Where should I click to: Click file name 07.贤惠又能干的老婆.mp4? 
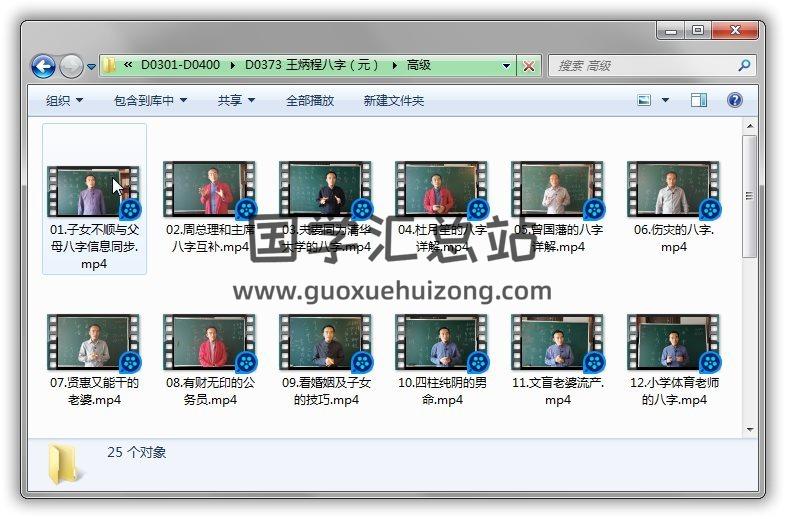point(94,391)
